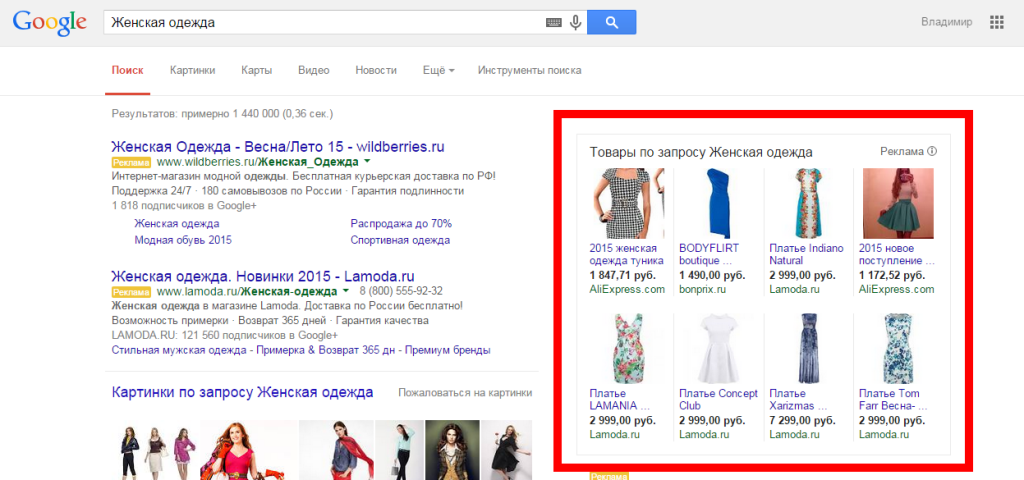Open the Спортивная одежда sitelink
Screen dimensions: 1024x480
click(x=400, y=240)
